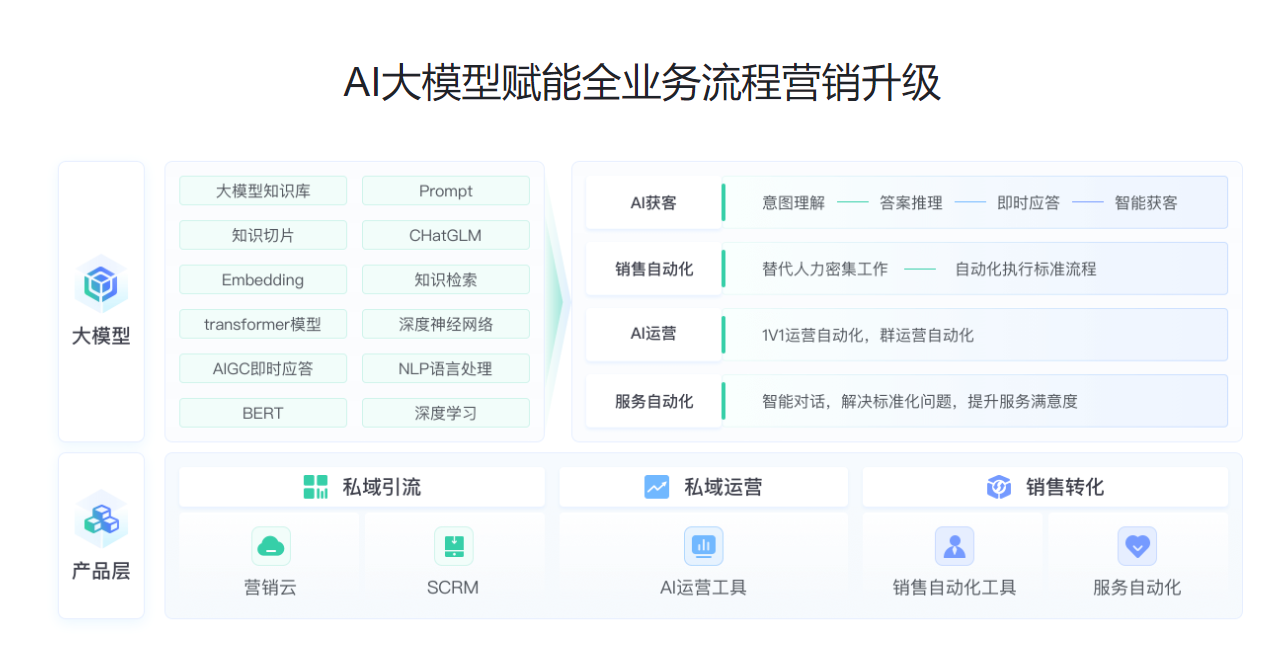Click the 销售自动化工具 person icon

(954, 546)
